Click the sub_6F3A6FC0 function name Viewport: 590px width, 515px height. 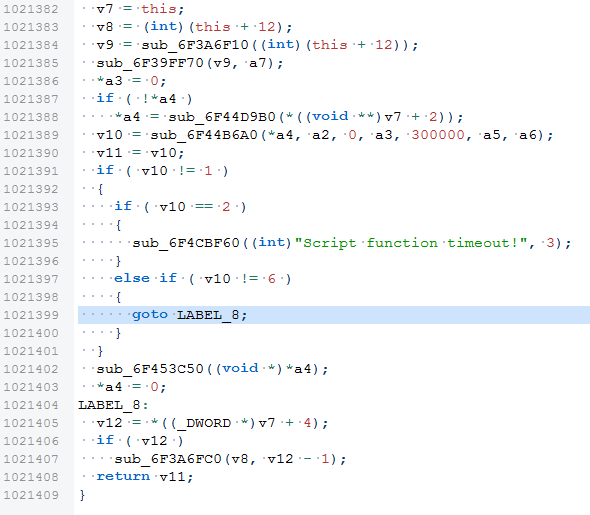tap(168, 459)
